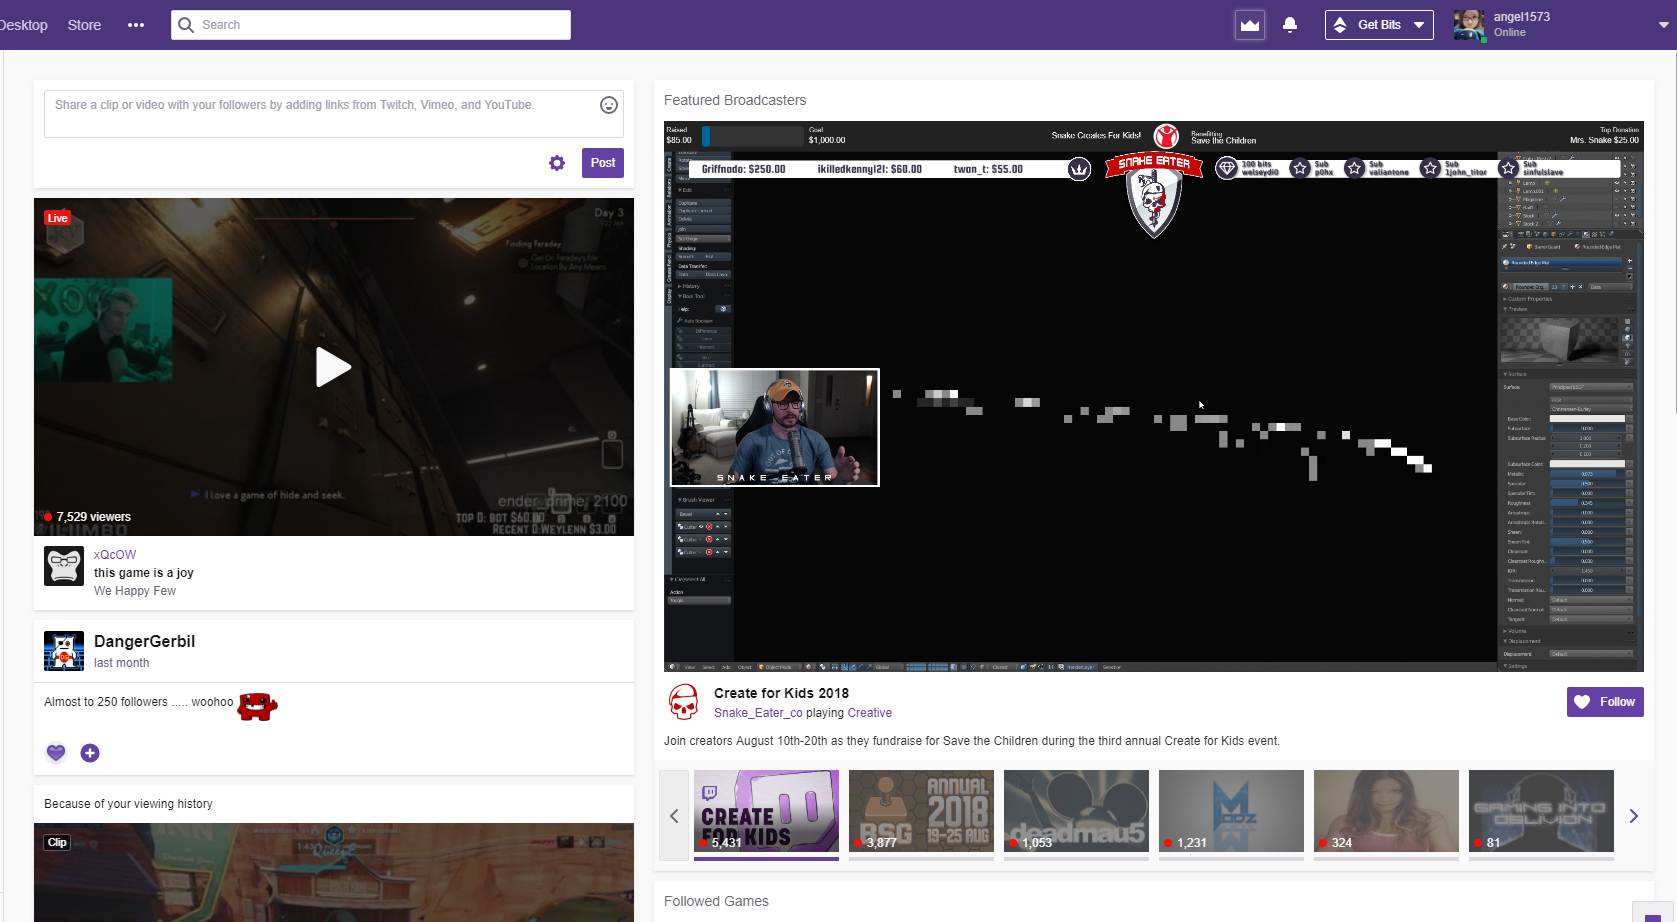Open the xQcOW channel link
This screenshot has width=1677, height=922.
[114, 554]
